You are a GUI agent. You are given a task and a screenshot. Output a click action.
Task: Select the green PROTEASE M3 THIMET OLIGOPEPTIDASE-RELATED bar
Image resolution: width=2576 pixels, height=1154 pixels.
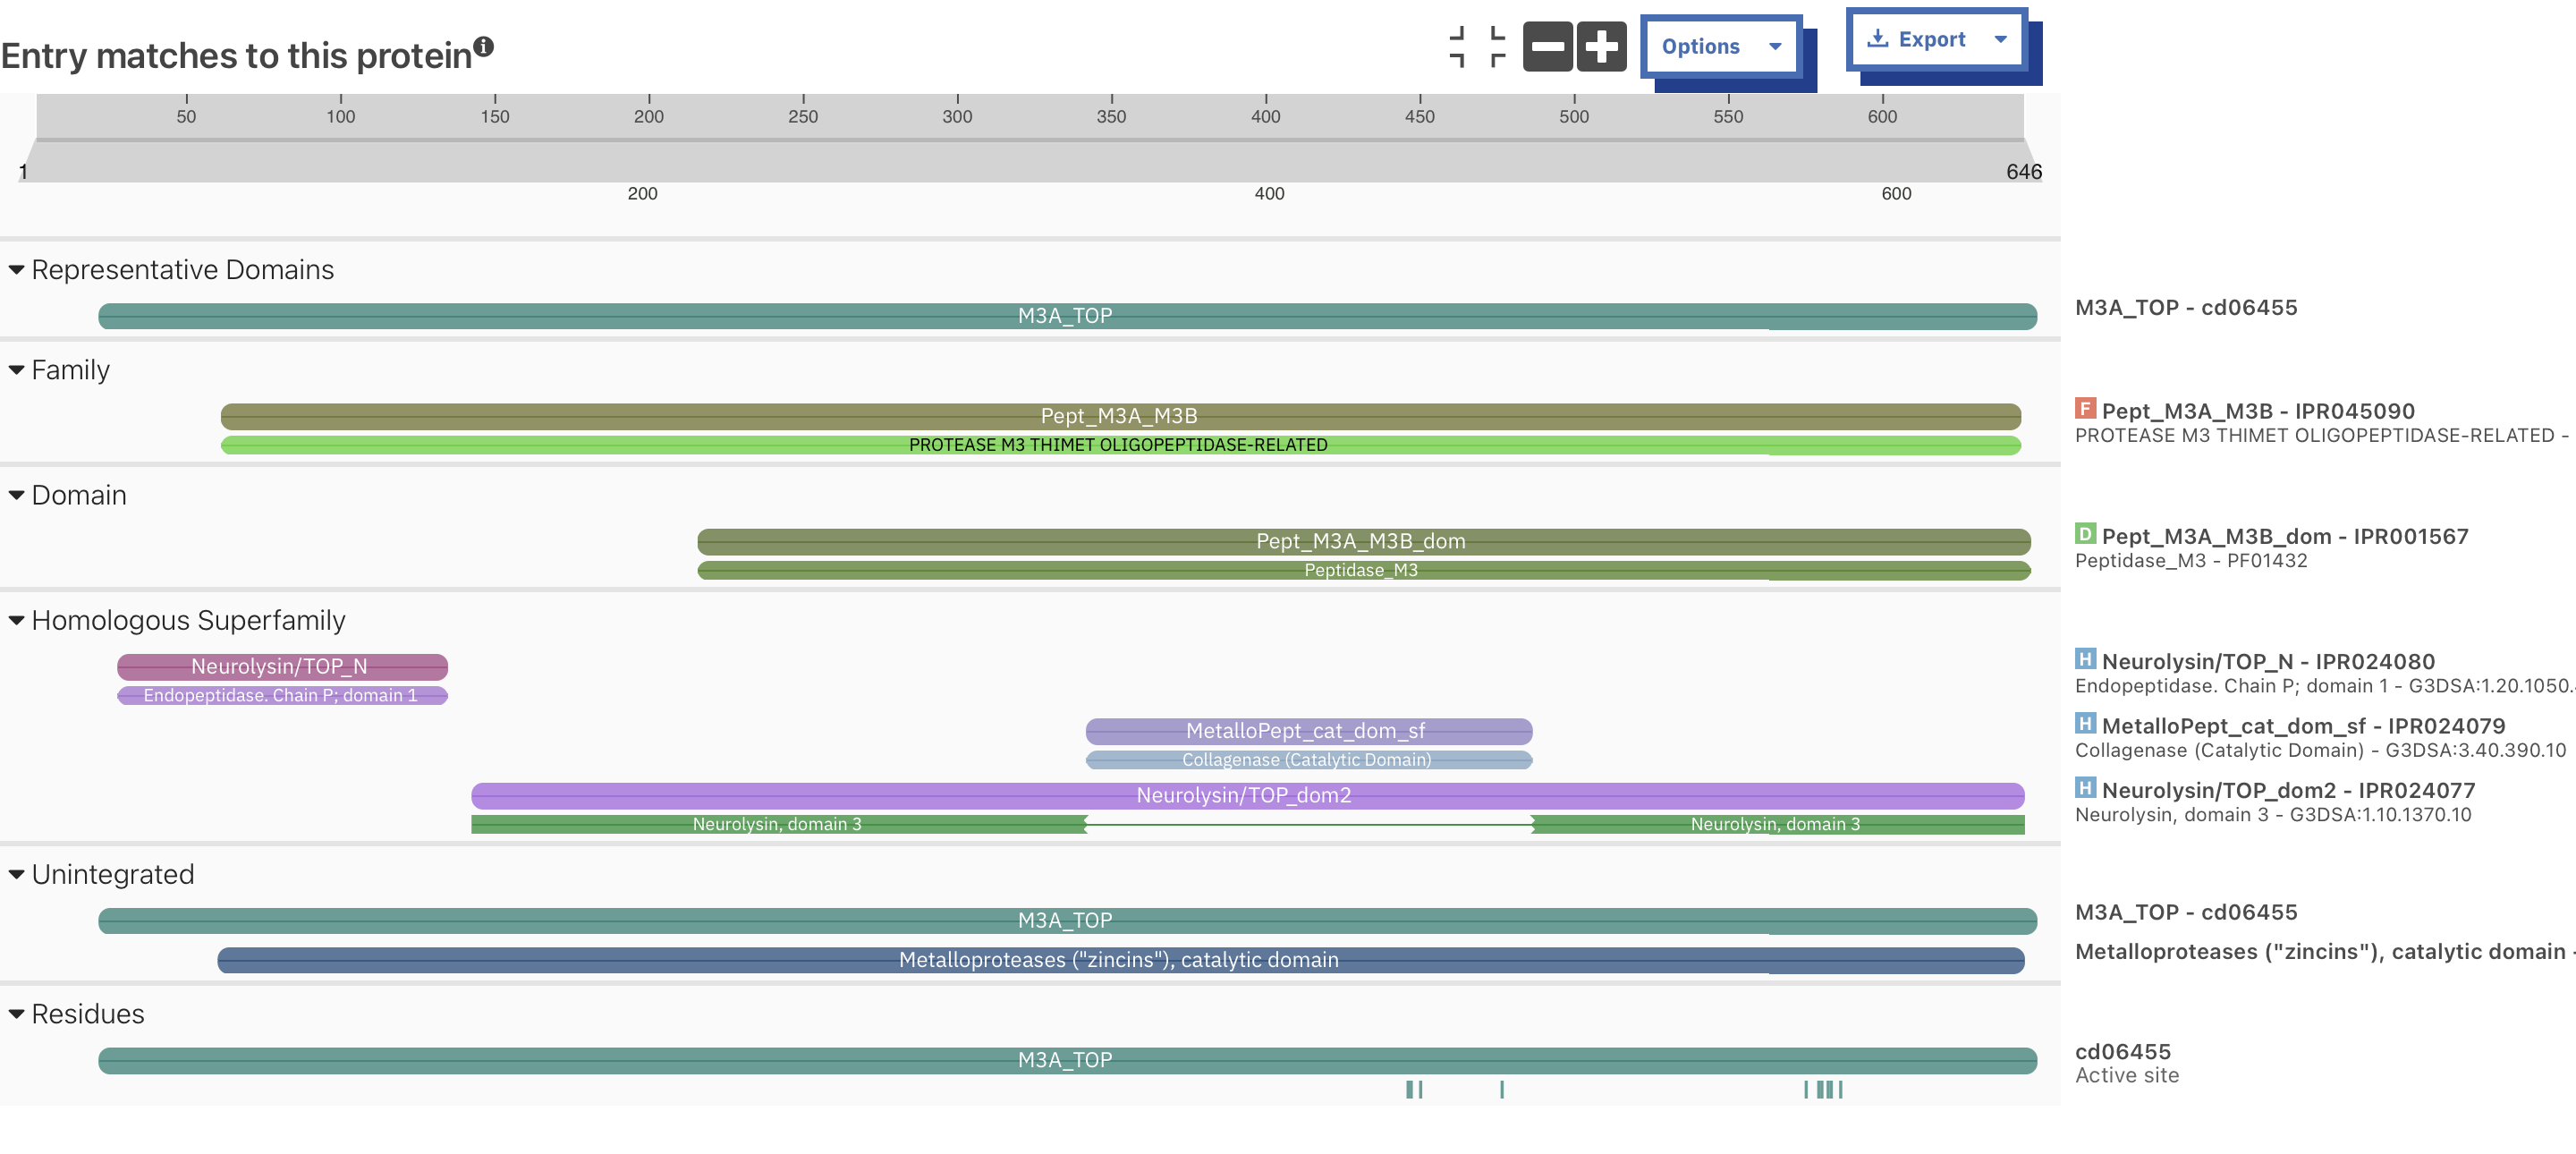click(x=1120, y=445)
